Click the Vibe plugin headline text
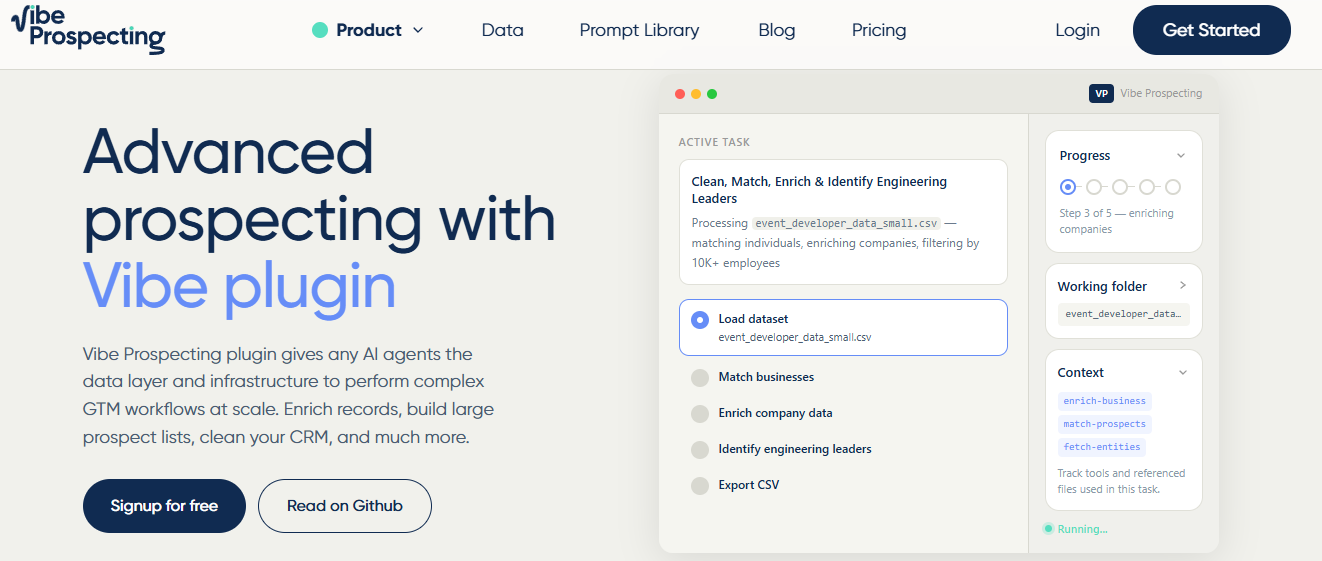 coord(240,284)
